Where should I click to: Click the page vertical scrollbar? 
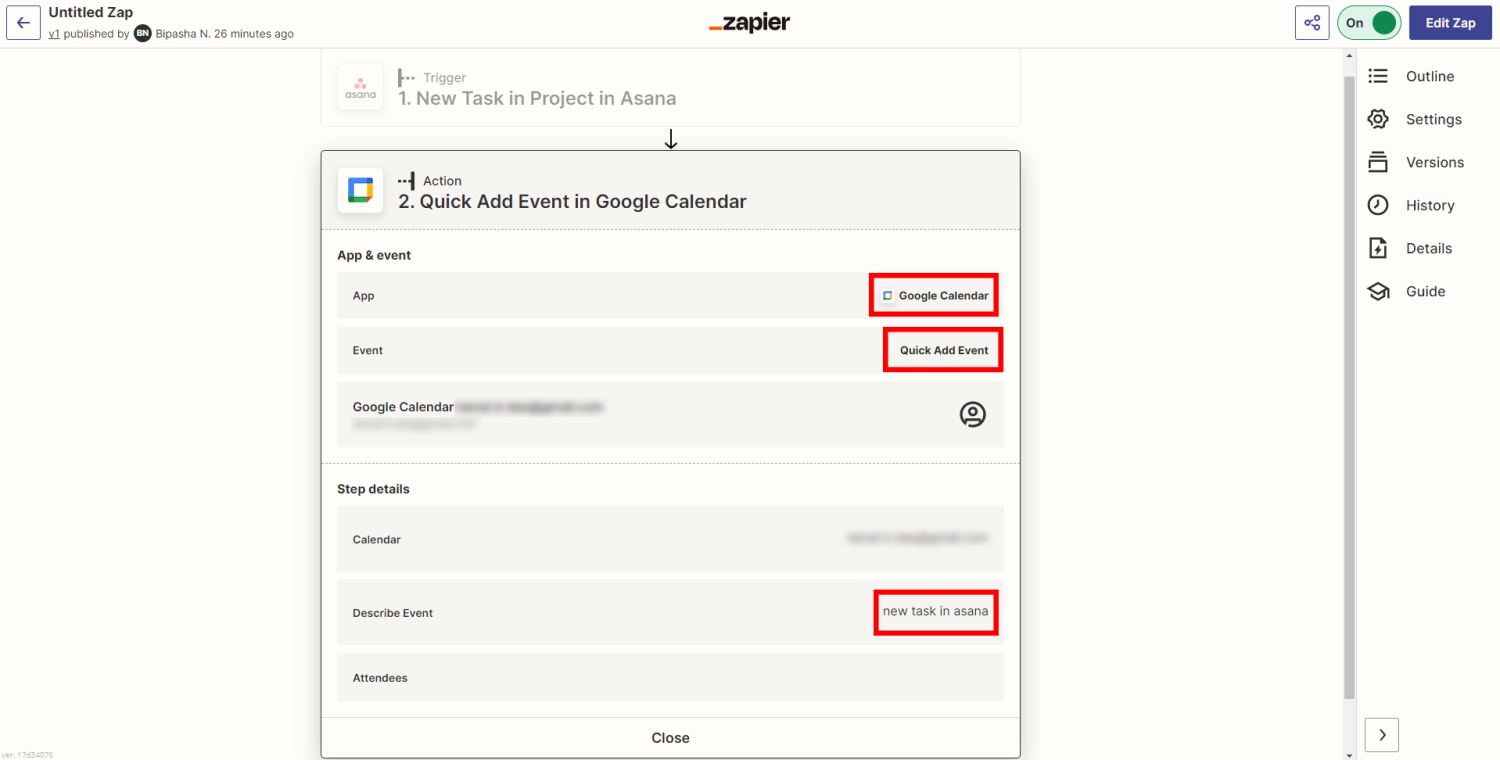1349,387
